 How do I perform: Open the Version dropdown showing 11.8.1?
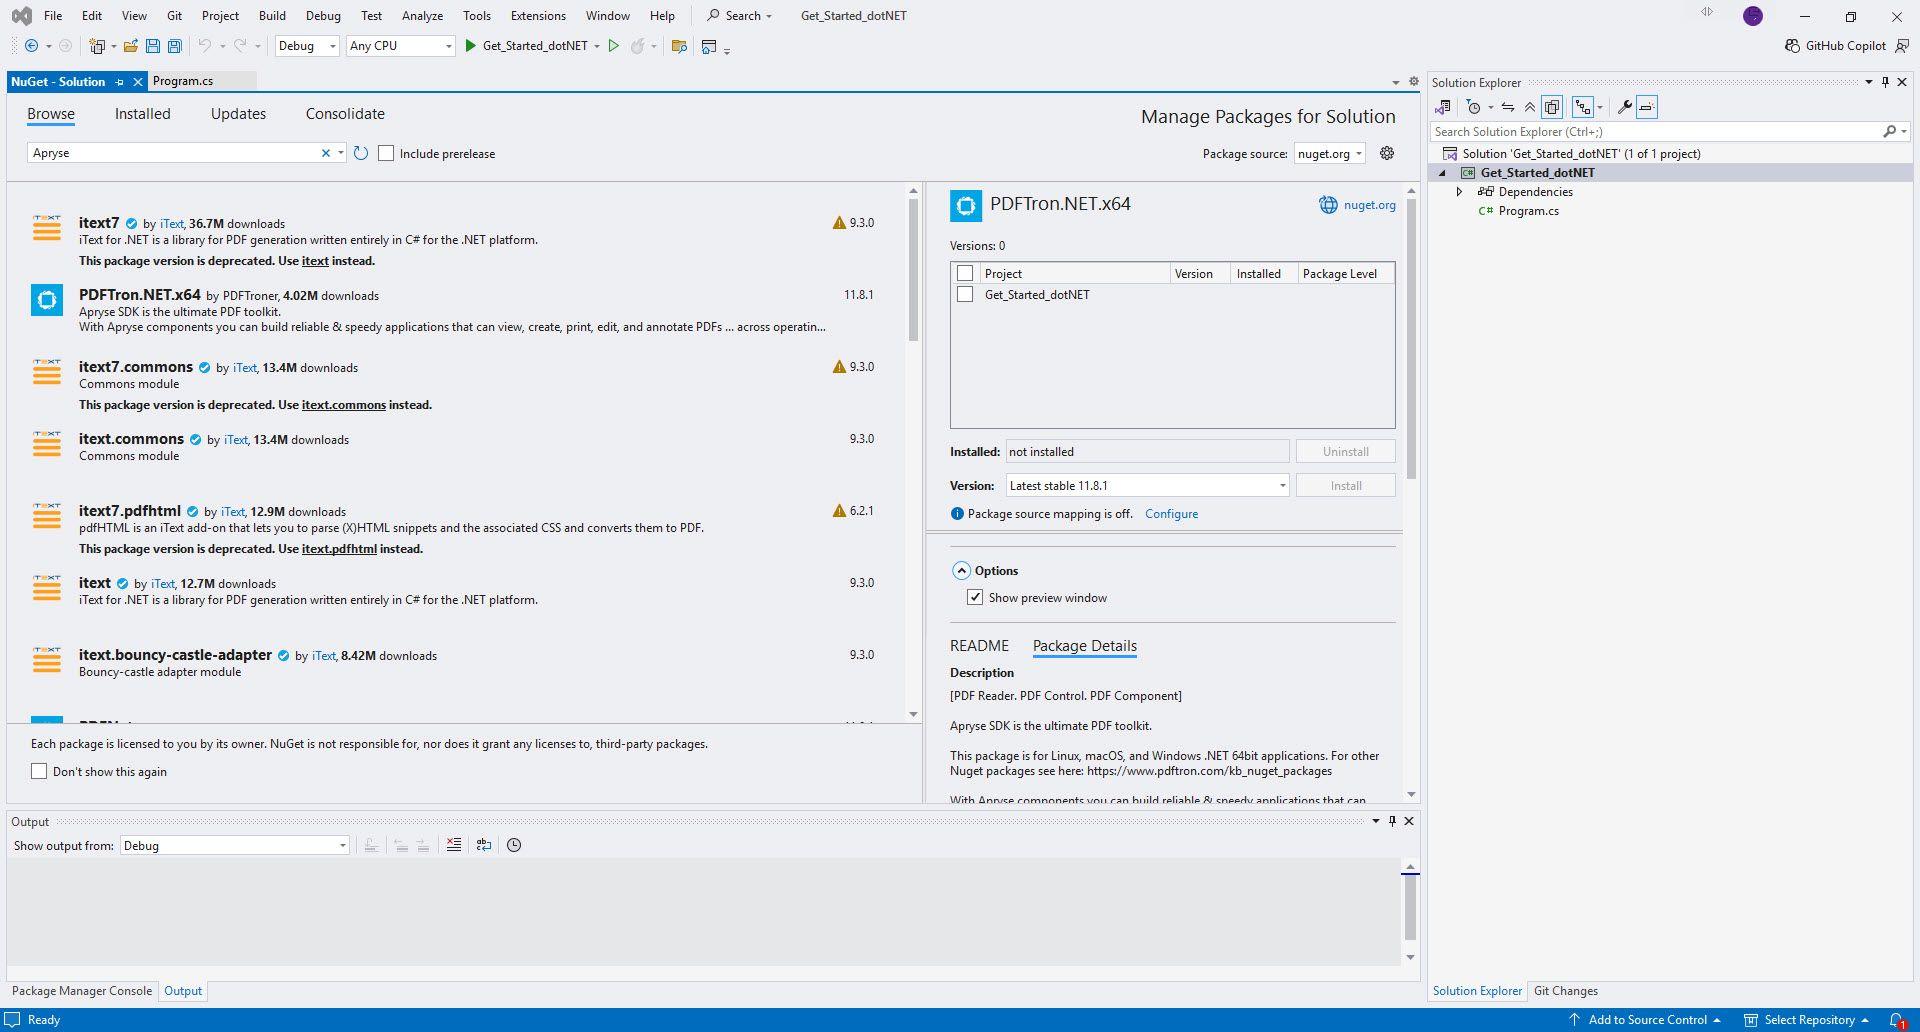1147,486
